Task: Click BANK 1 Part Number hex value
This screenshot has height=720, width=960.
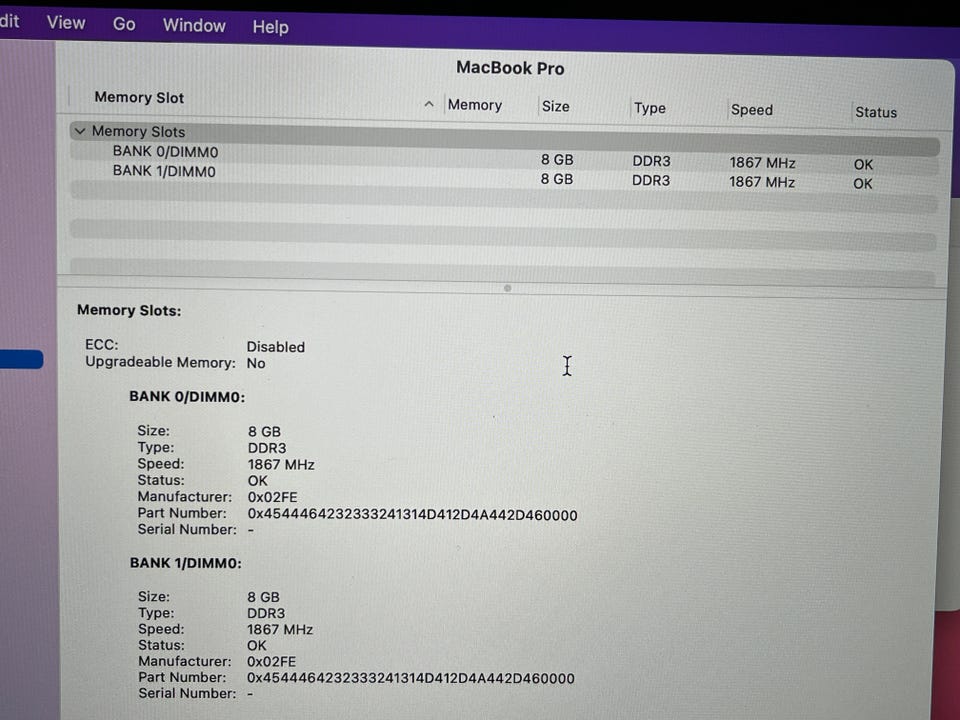Action: 411,678
